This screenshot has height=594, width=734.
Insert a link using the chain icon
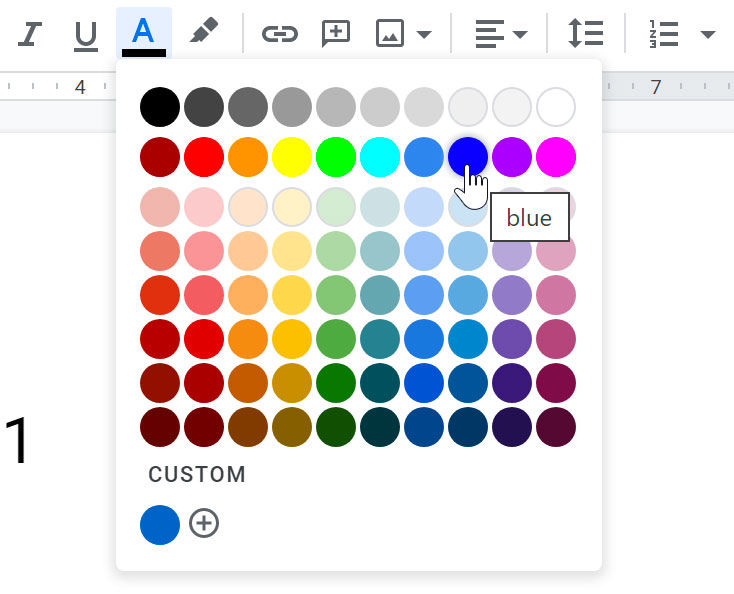(280, 34)
